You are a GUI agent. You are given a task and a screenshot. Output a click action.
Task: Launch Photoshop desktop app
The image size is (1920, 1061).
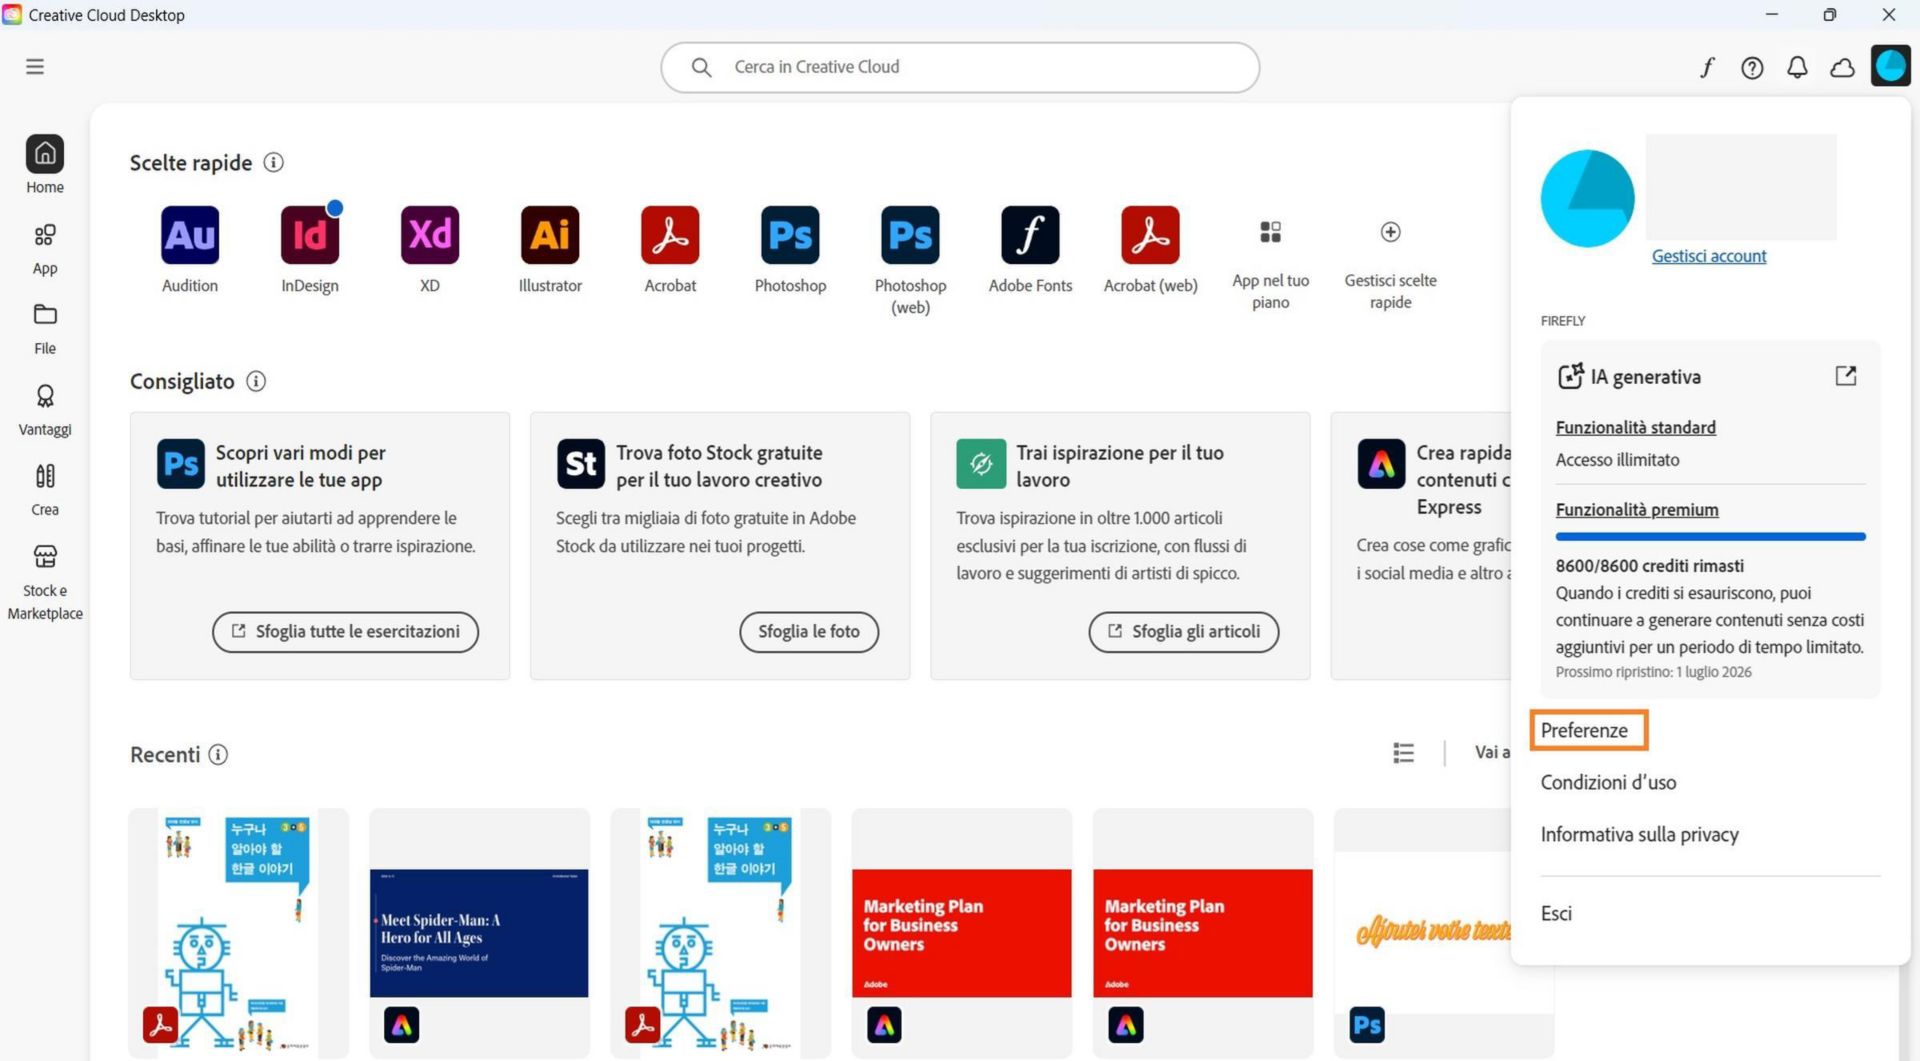[790, 235]
